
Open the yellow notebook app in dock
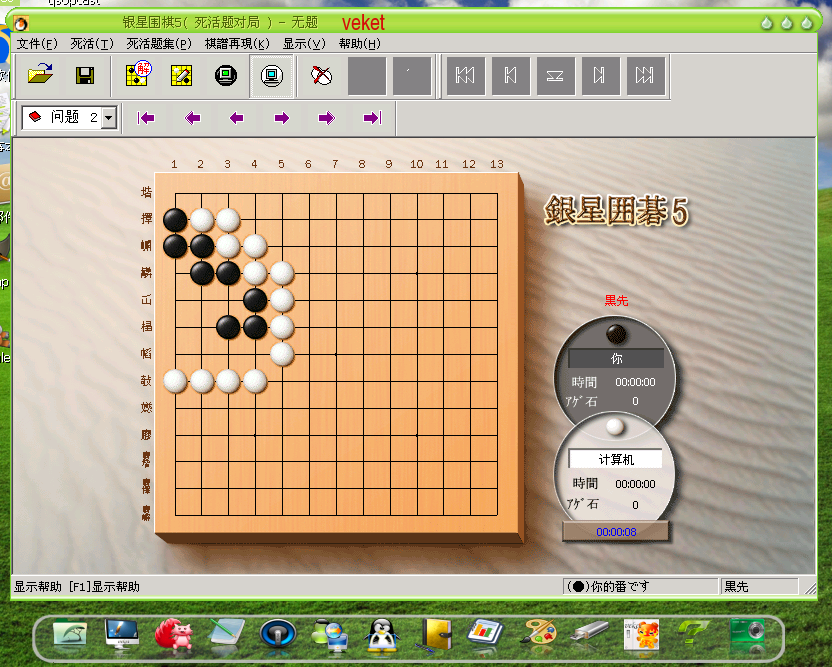click(435, 634)
